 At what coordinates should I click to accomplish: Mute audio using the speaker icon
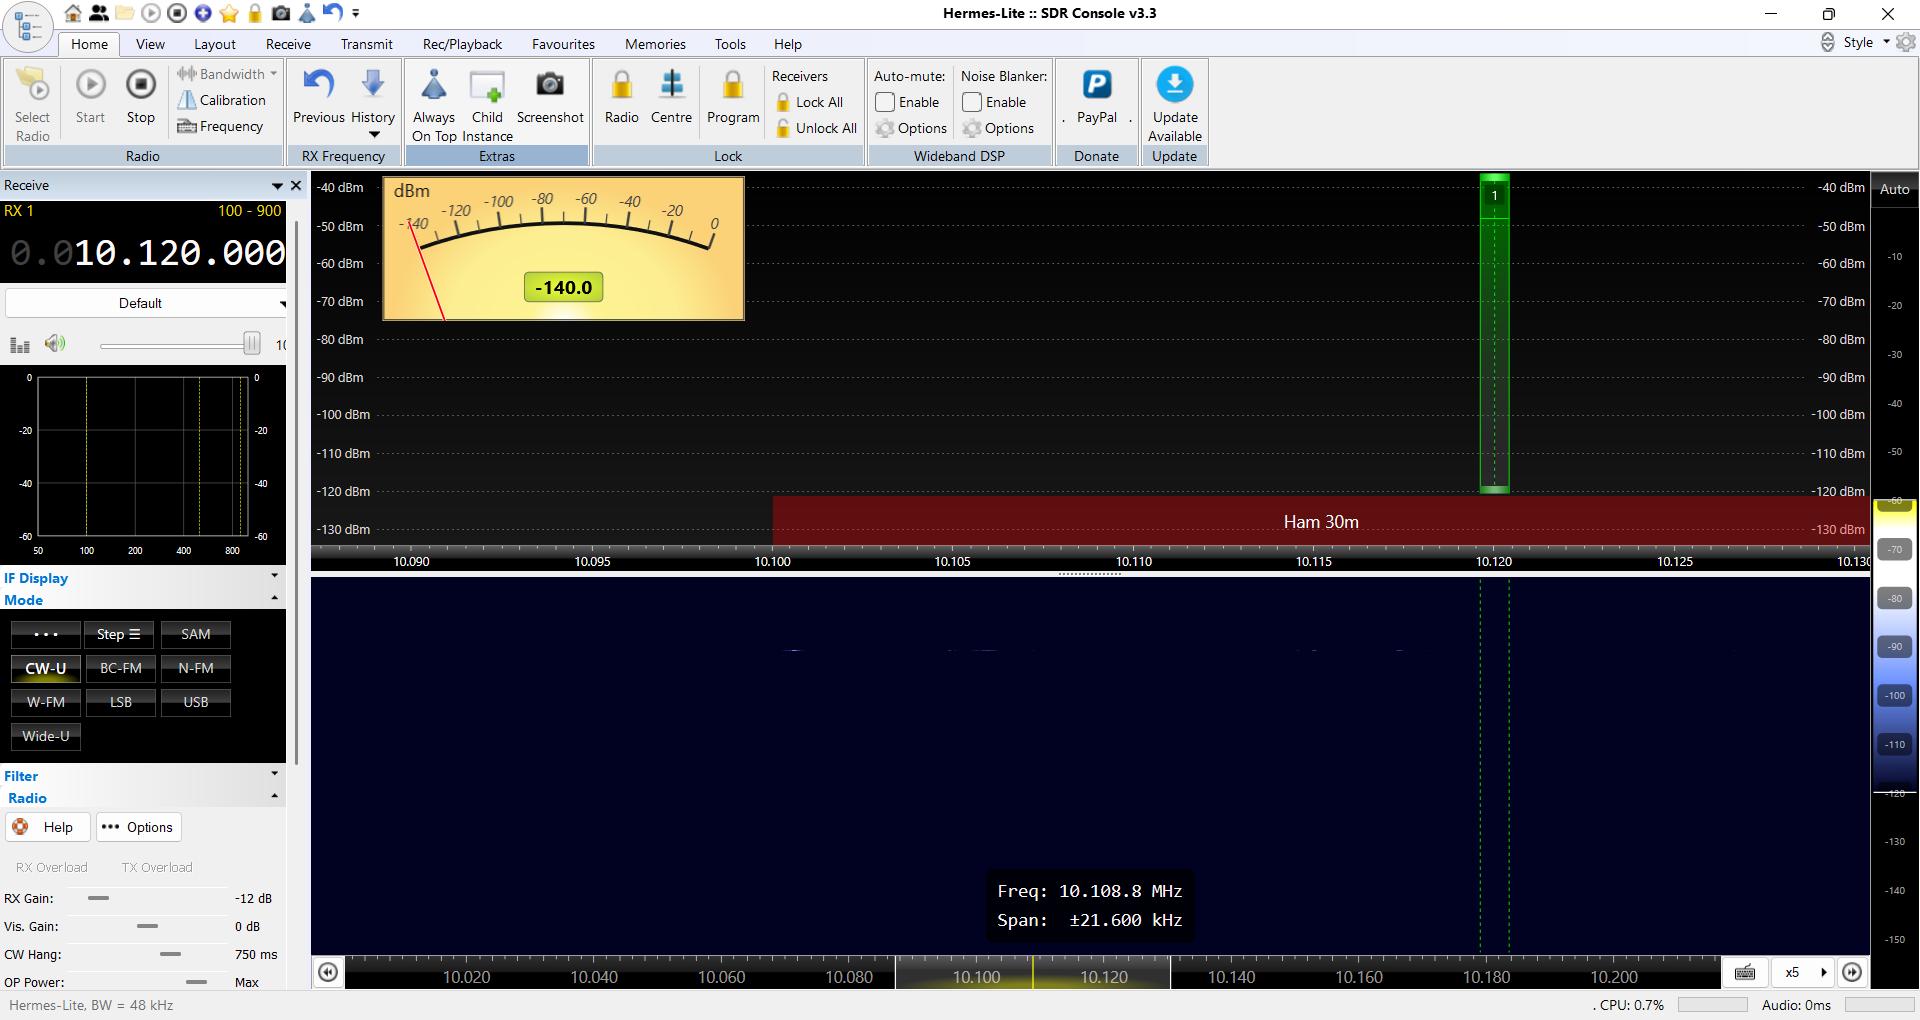pyautogui.click(x=55, y=344)
